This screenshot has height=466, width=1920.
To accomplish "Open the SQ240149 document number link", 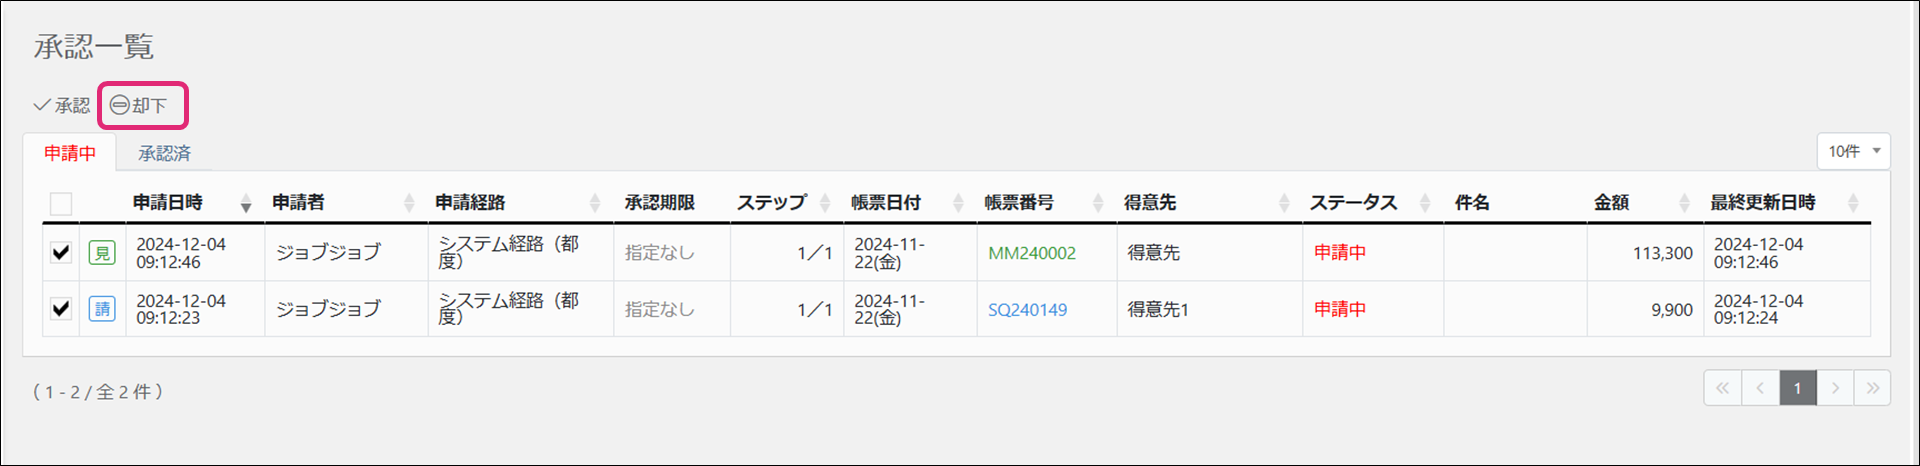I will click(x=1027, y=310).
